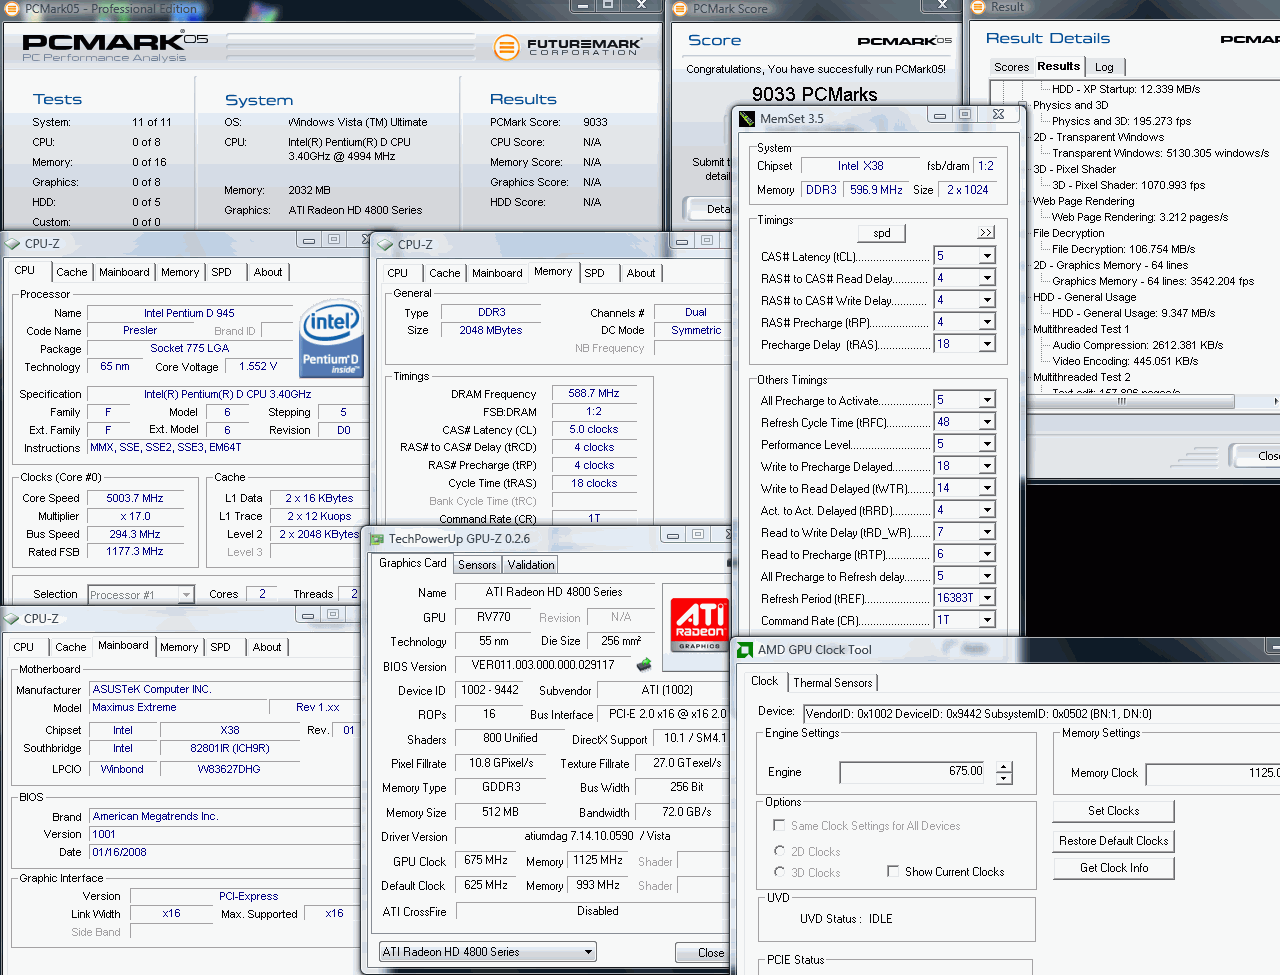Select the Multithreaded Test 1 tree item

click(1080, 329)
